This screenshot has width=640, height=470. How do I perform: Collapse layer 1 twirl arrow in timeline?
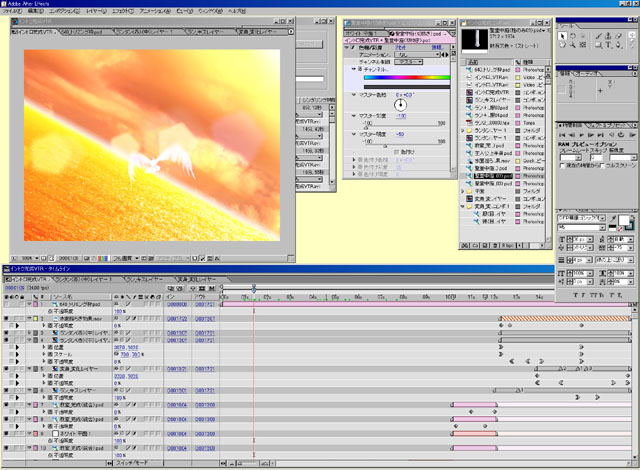pyautogui.click(x=29, y=304)
